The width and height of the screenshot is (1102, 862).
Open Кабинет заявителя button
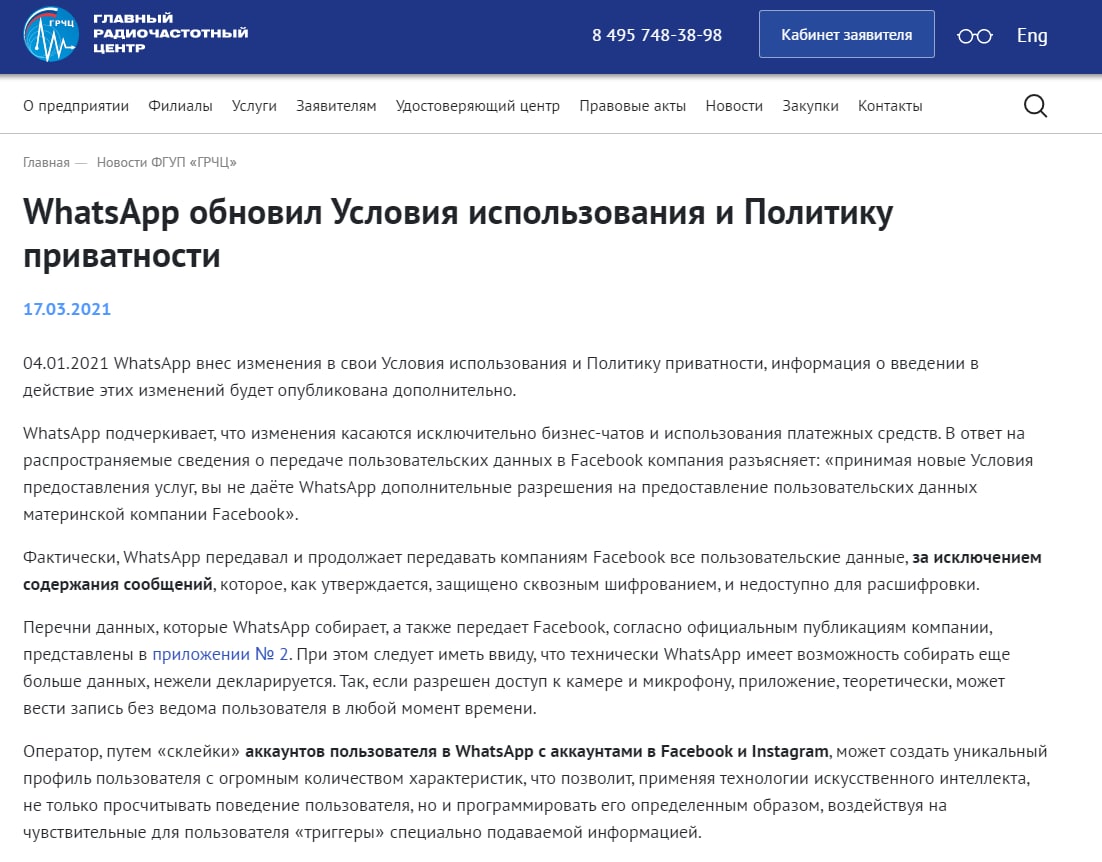coord(846,34)
